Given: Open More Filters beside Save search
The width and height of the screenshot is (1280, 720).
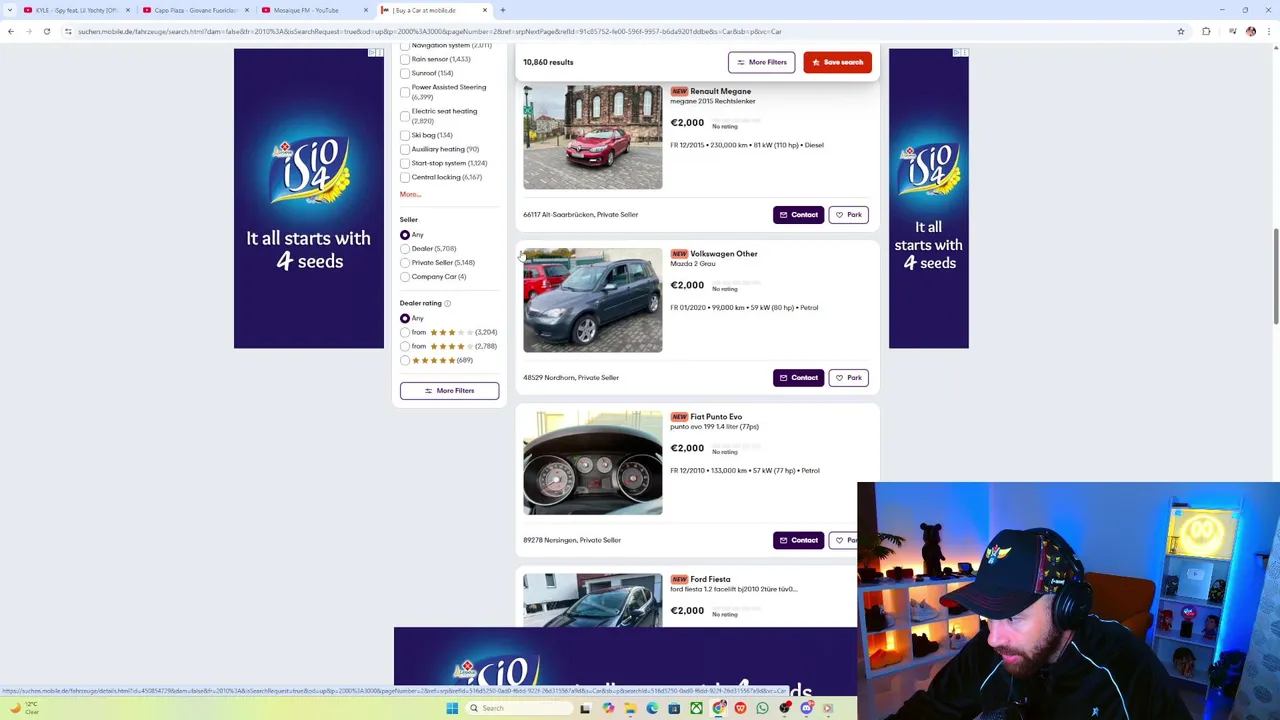Looking at the screenshot, I should click(761, 62).
